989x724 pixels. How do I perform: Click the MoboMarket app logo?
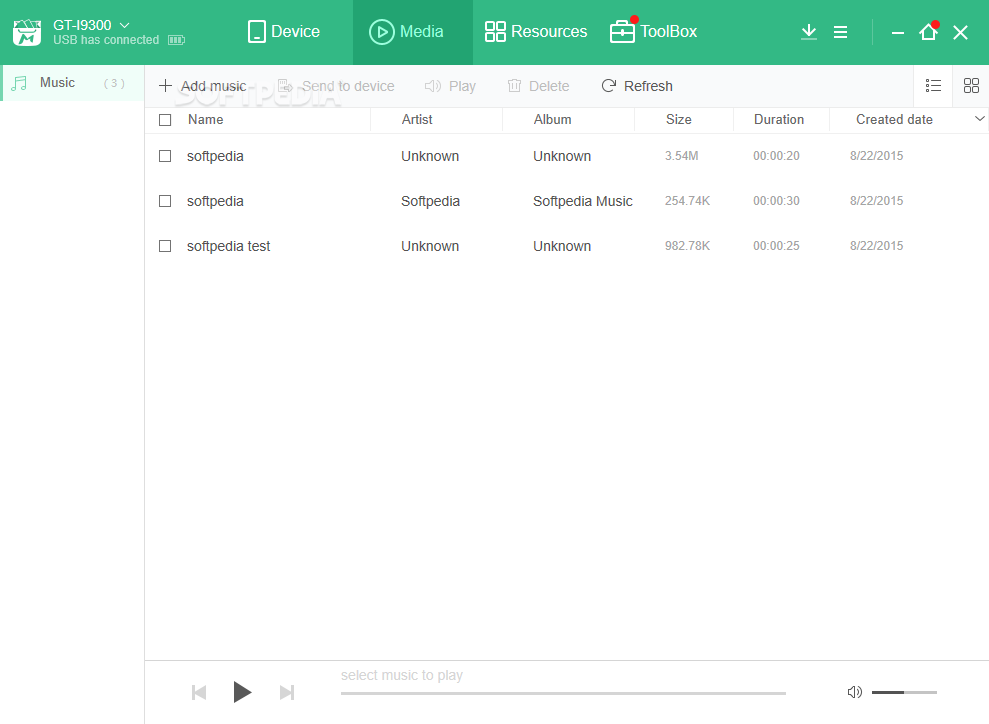tap(27, 32)
